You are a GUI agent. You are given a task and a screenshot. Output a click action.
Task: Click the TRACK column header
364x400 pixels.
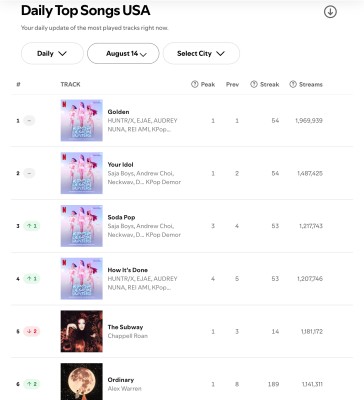click(70, 85)
